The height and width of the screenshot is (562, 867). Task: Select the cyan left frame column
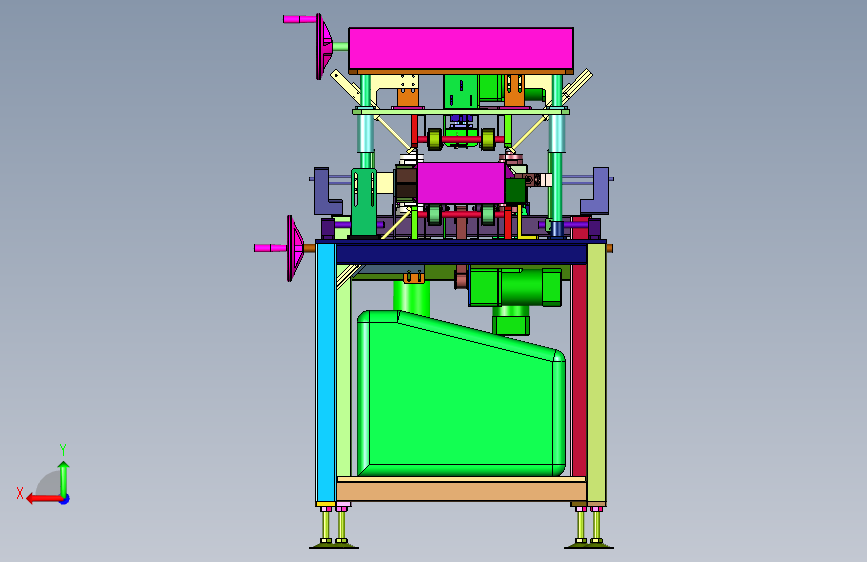click(326, 372)
